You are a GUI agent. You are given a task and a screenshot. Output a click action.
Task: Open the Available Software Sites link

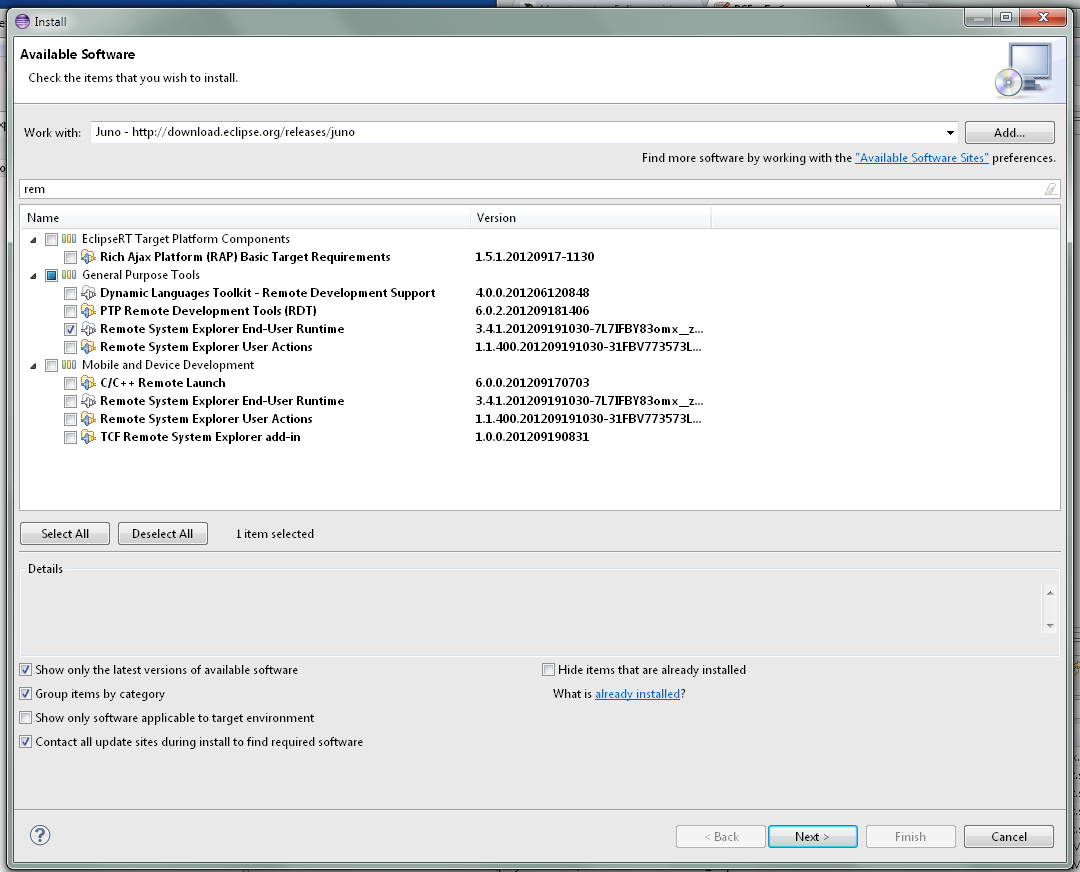pyautogui.click(x=921, y=158)
